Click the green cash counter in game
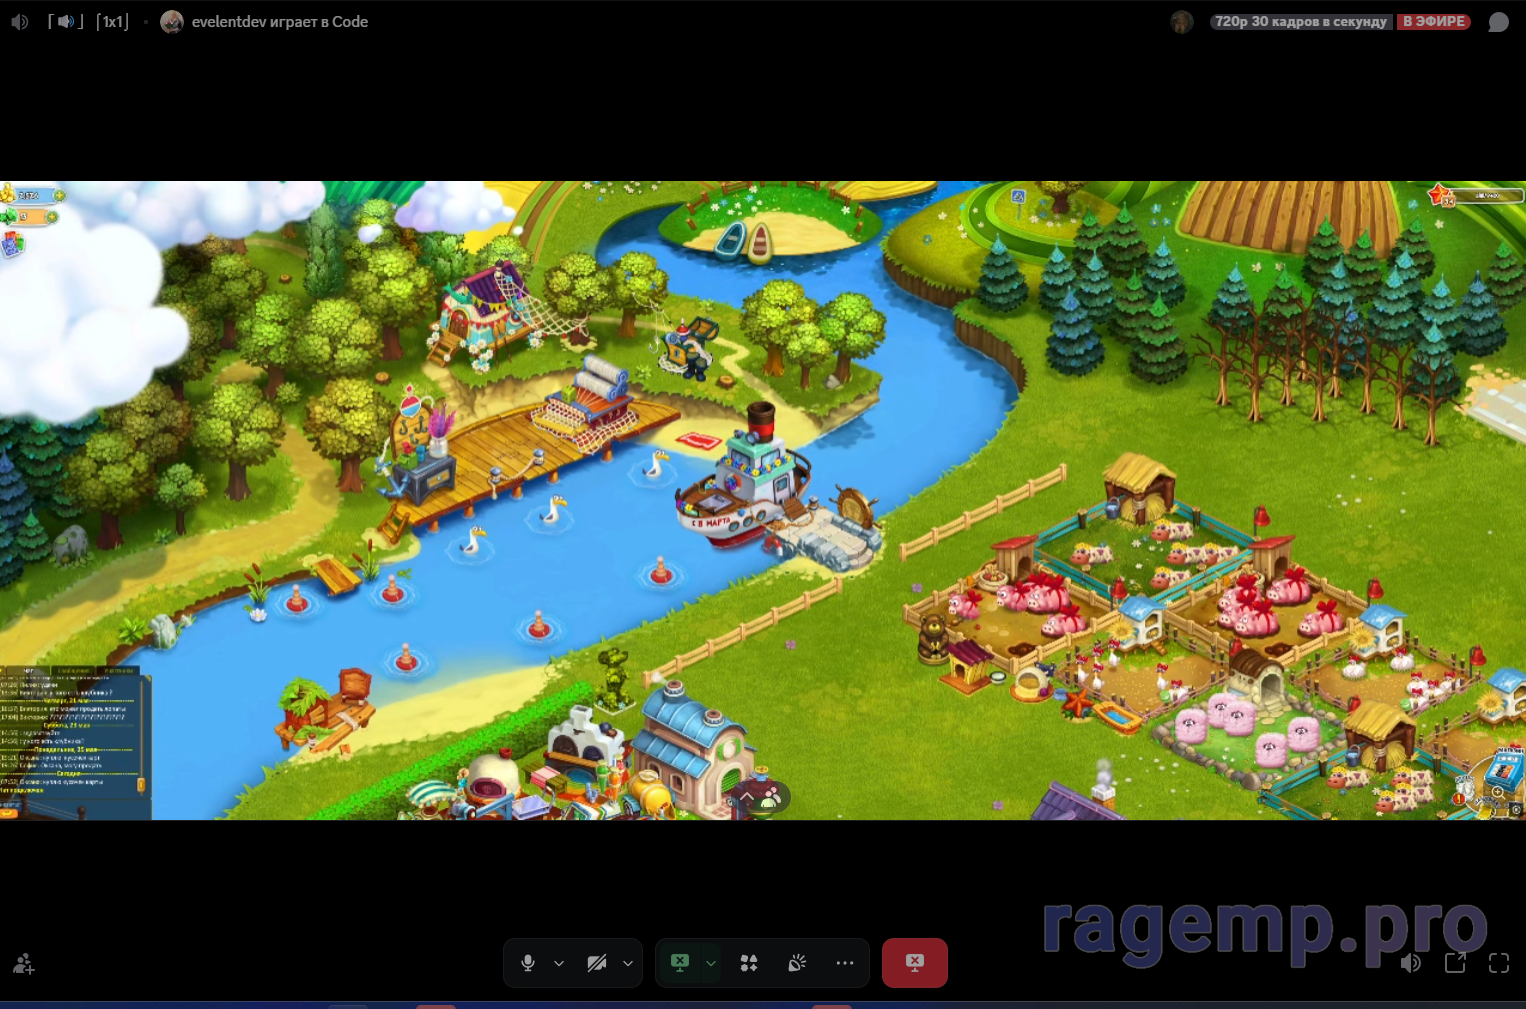Screen dimensions: 1526x1009 [24, 216]
